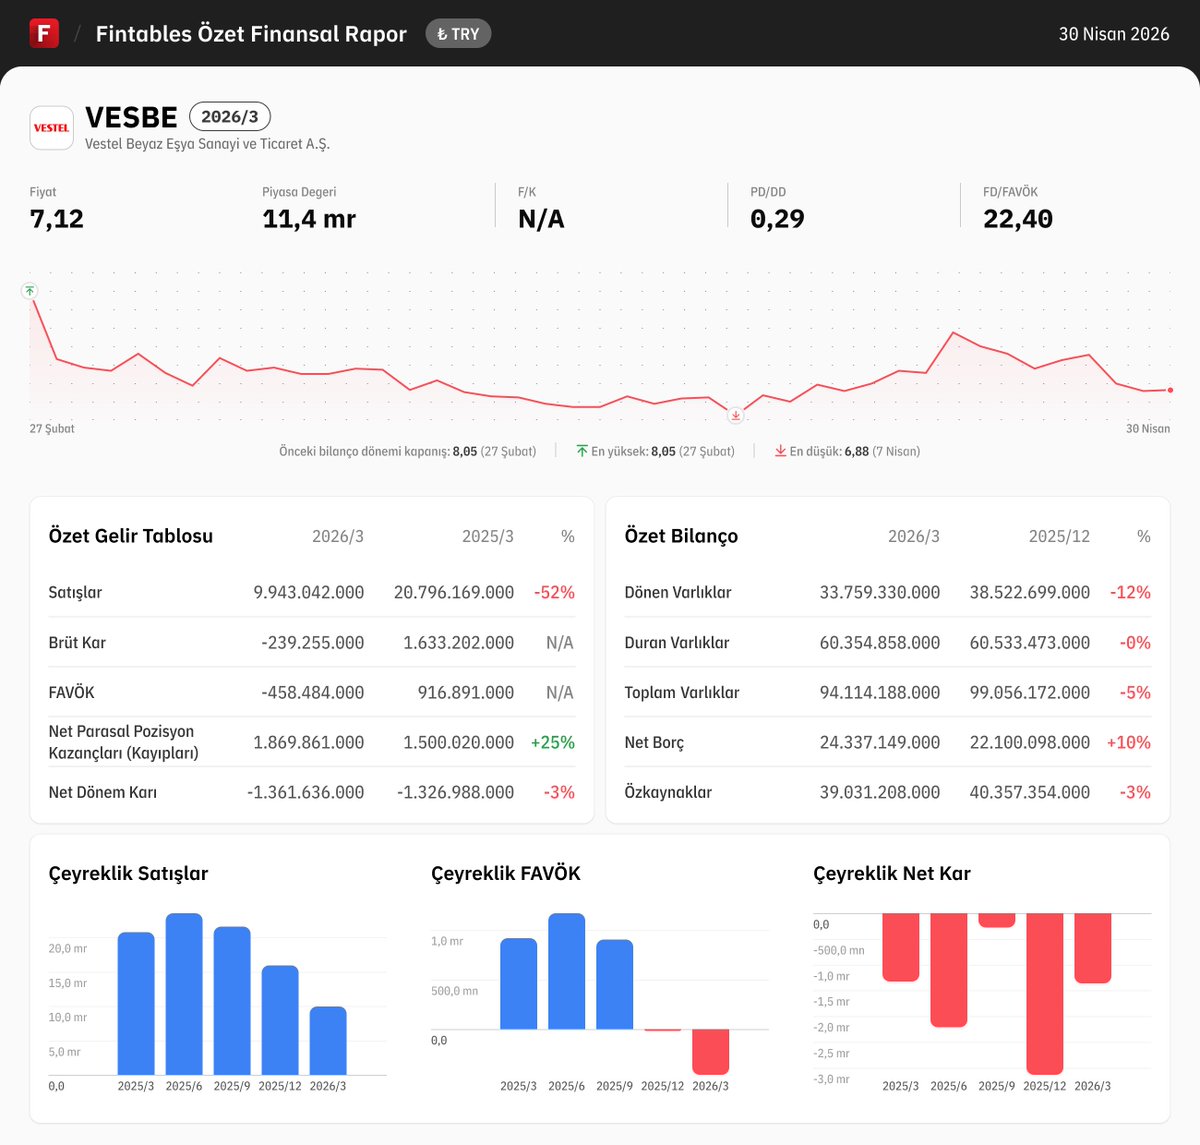
Task: Click Net Dönem Karı value -1.326.988.000
Action: (456, 792)
